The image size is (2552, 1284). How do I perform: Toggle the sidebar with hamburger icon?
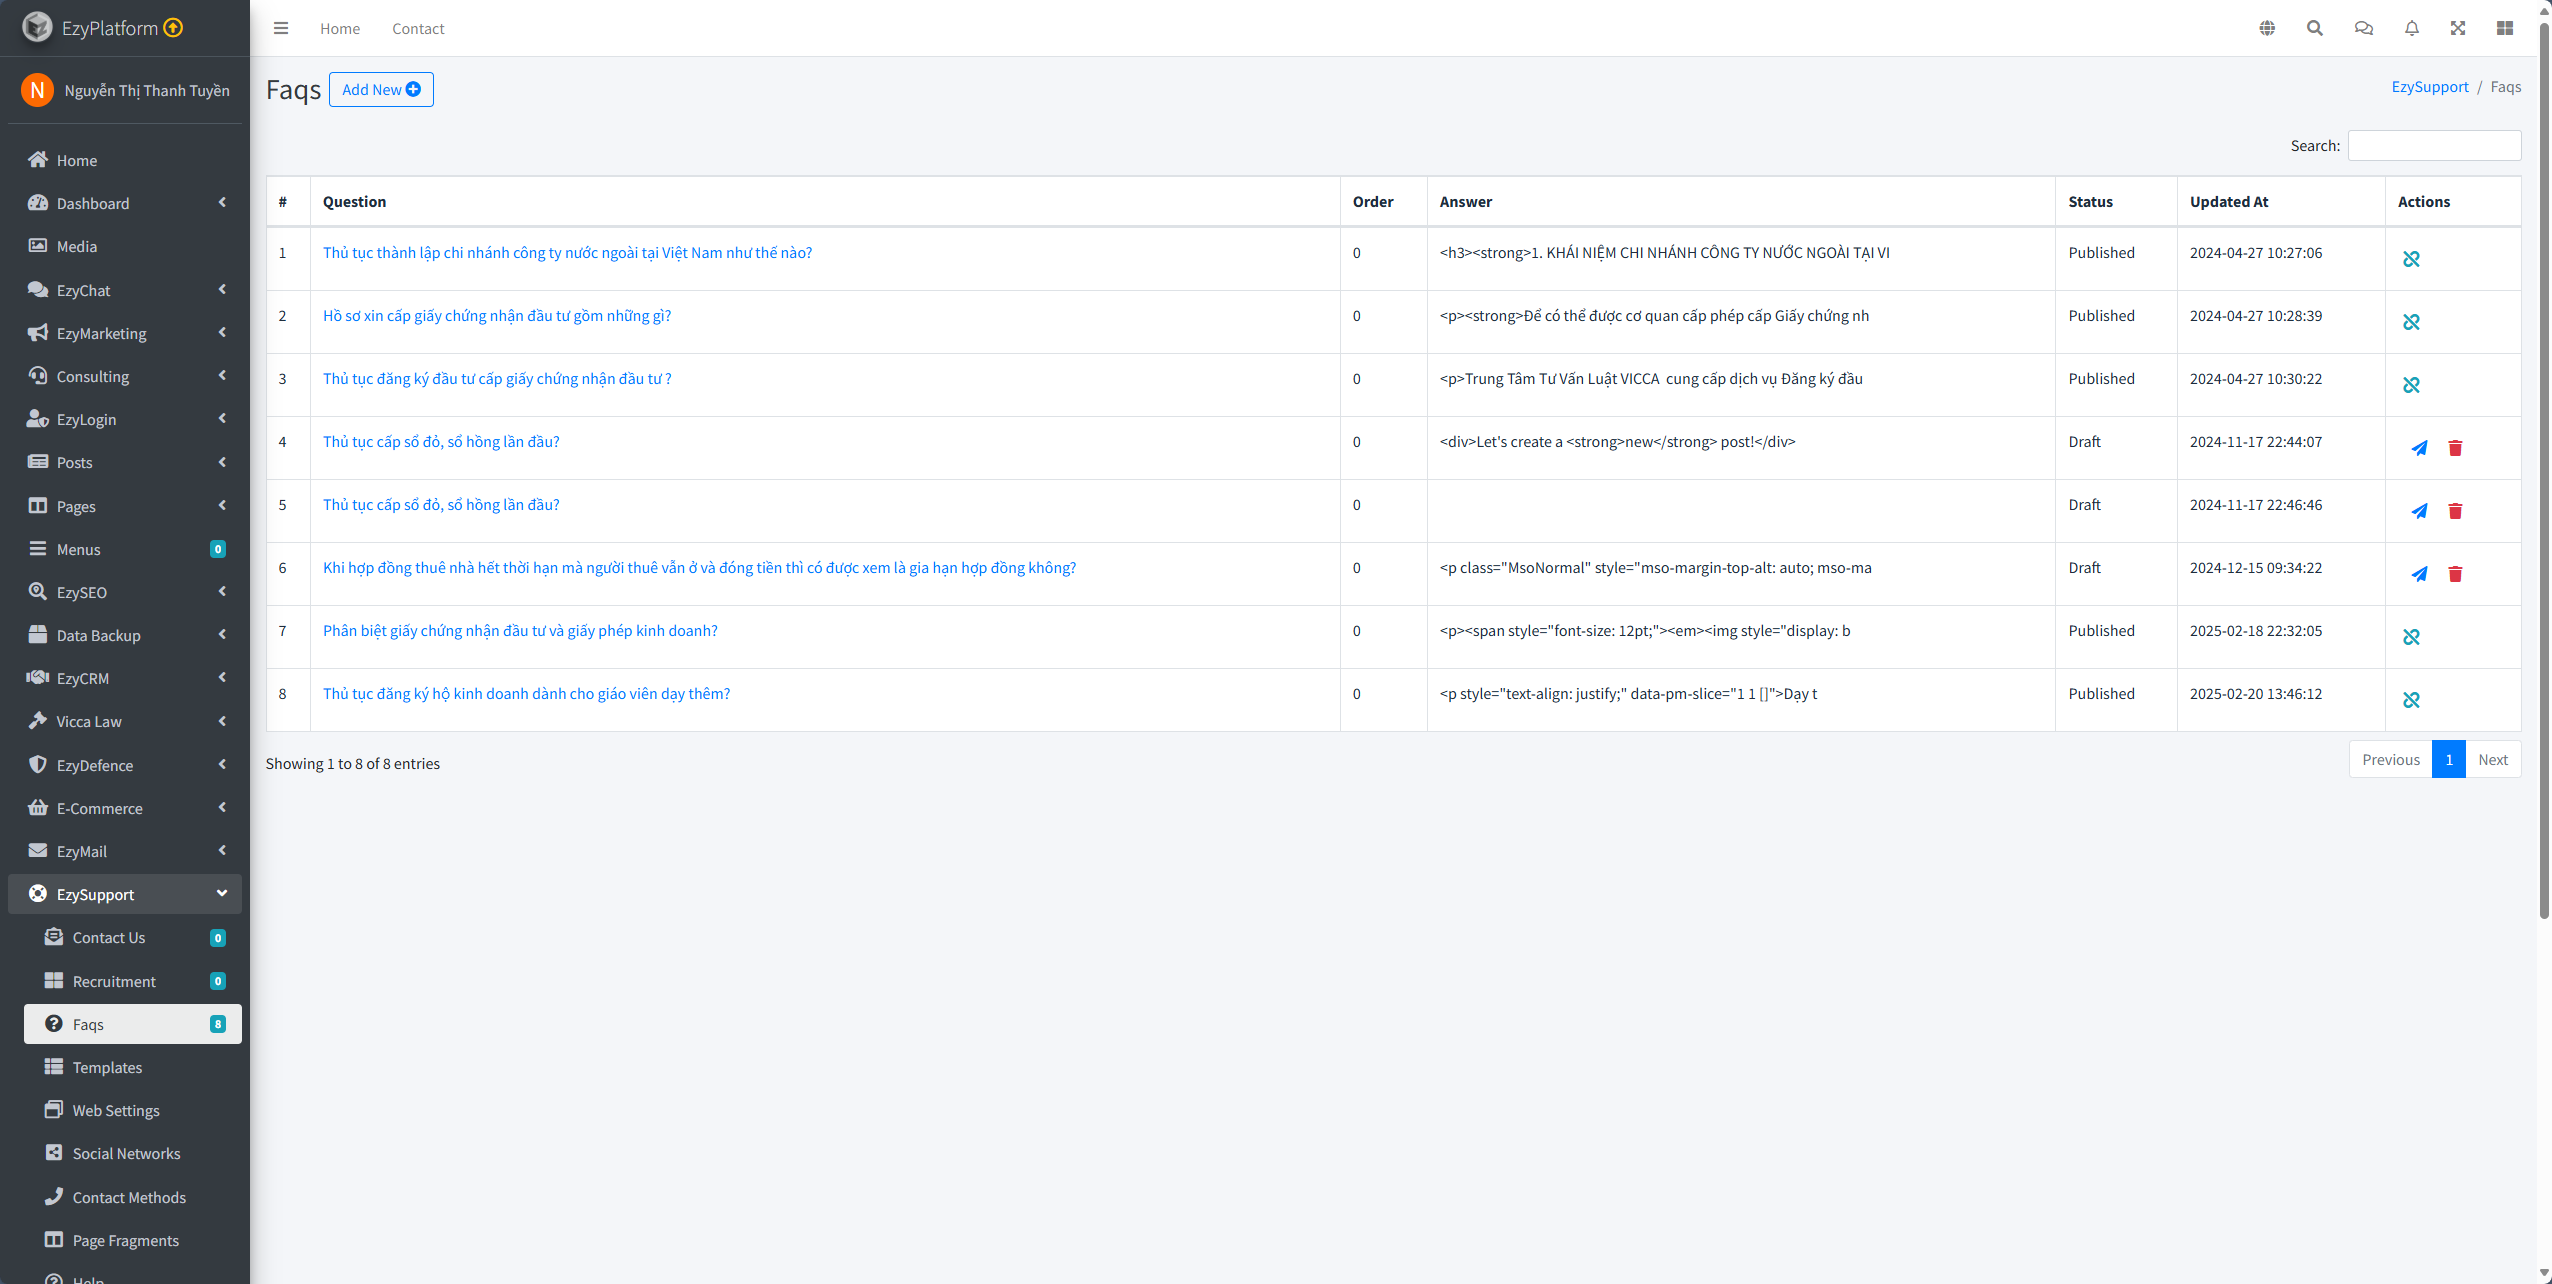(281, 28)
